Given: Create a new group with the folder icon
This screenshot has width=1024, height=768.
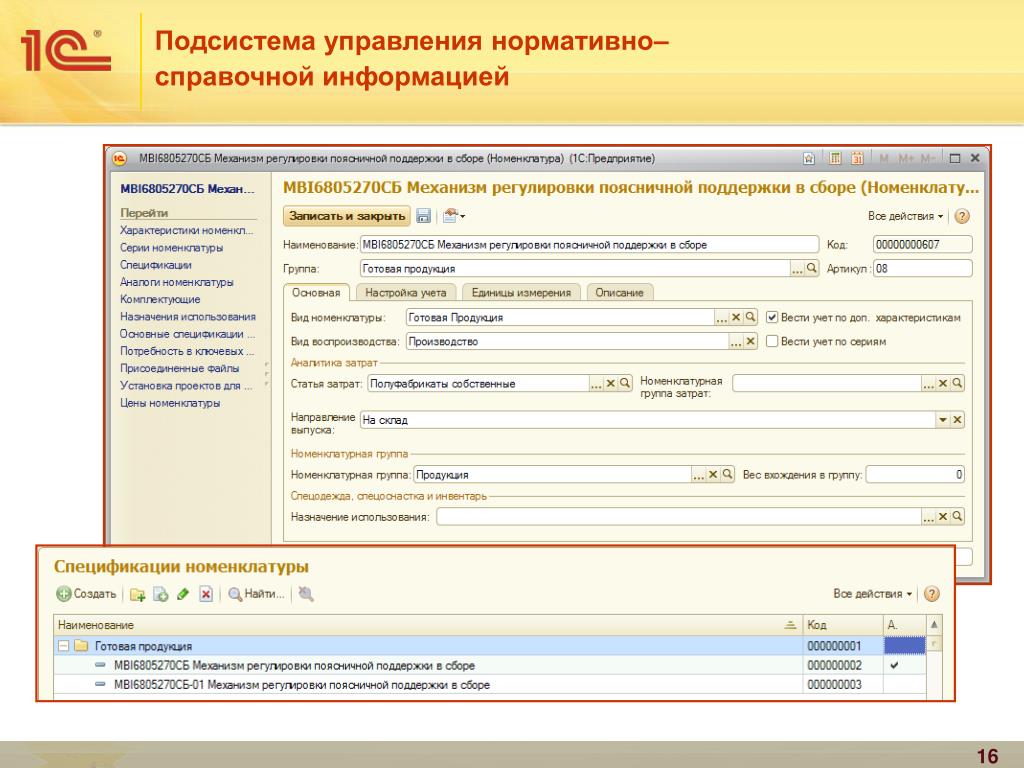Looking at the screenshot, I should [x=137, y=594].
